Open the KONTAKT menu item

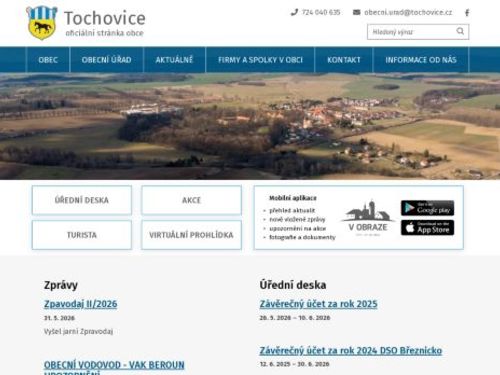pos(344,60)
